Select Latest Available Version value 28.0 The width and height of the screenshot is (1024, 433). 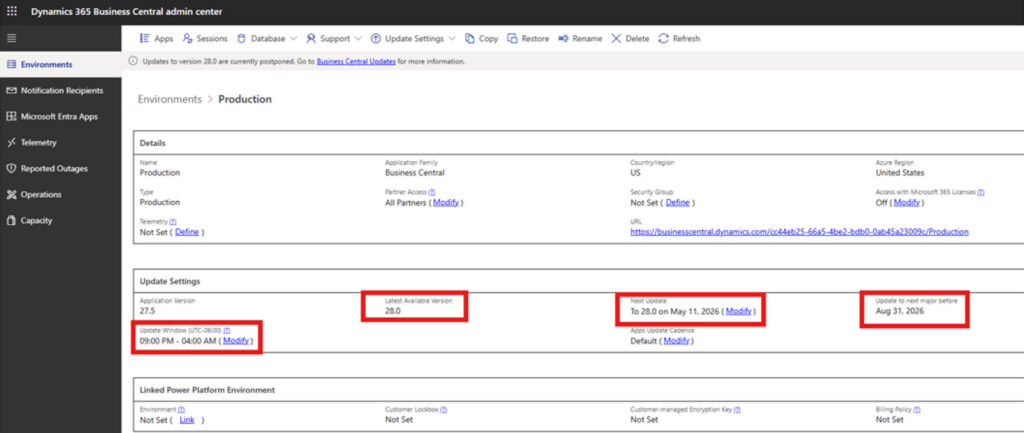tap(392, 312)
